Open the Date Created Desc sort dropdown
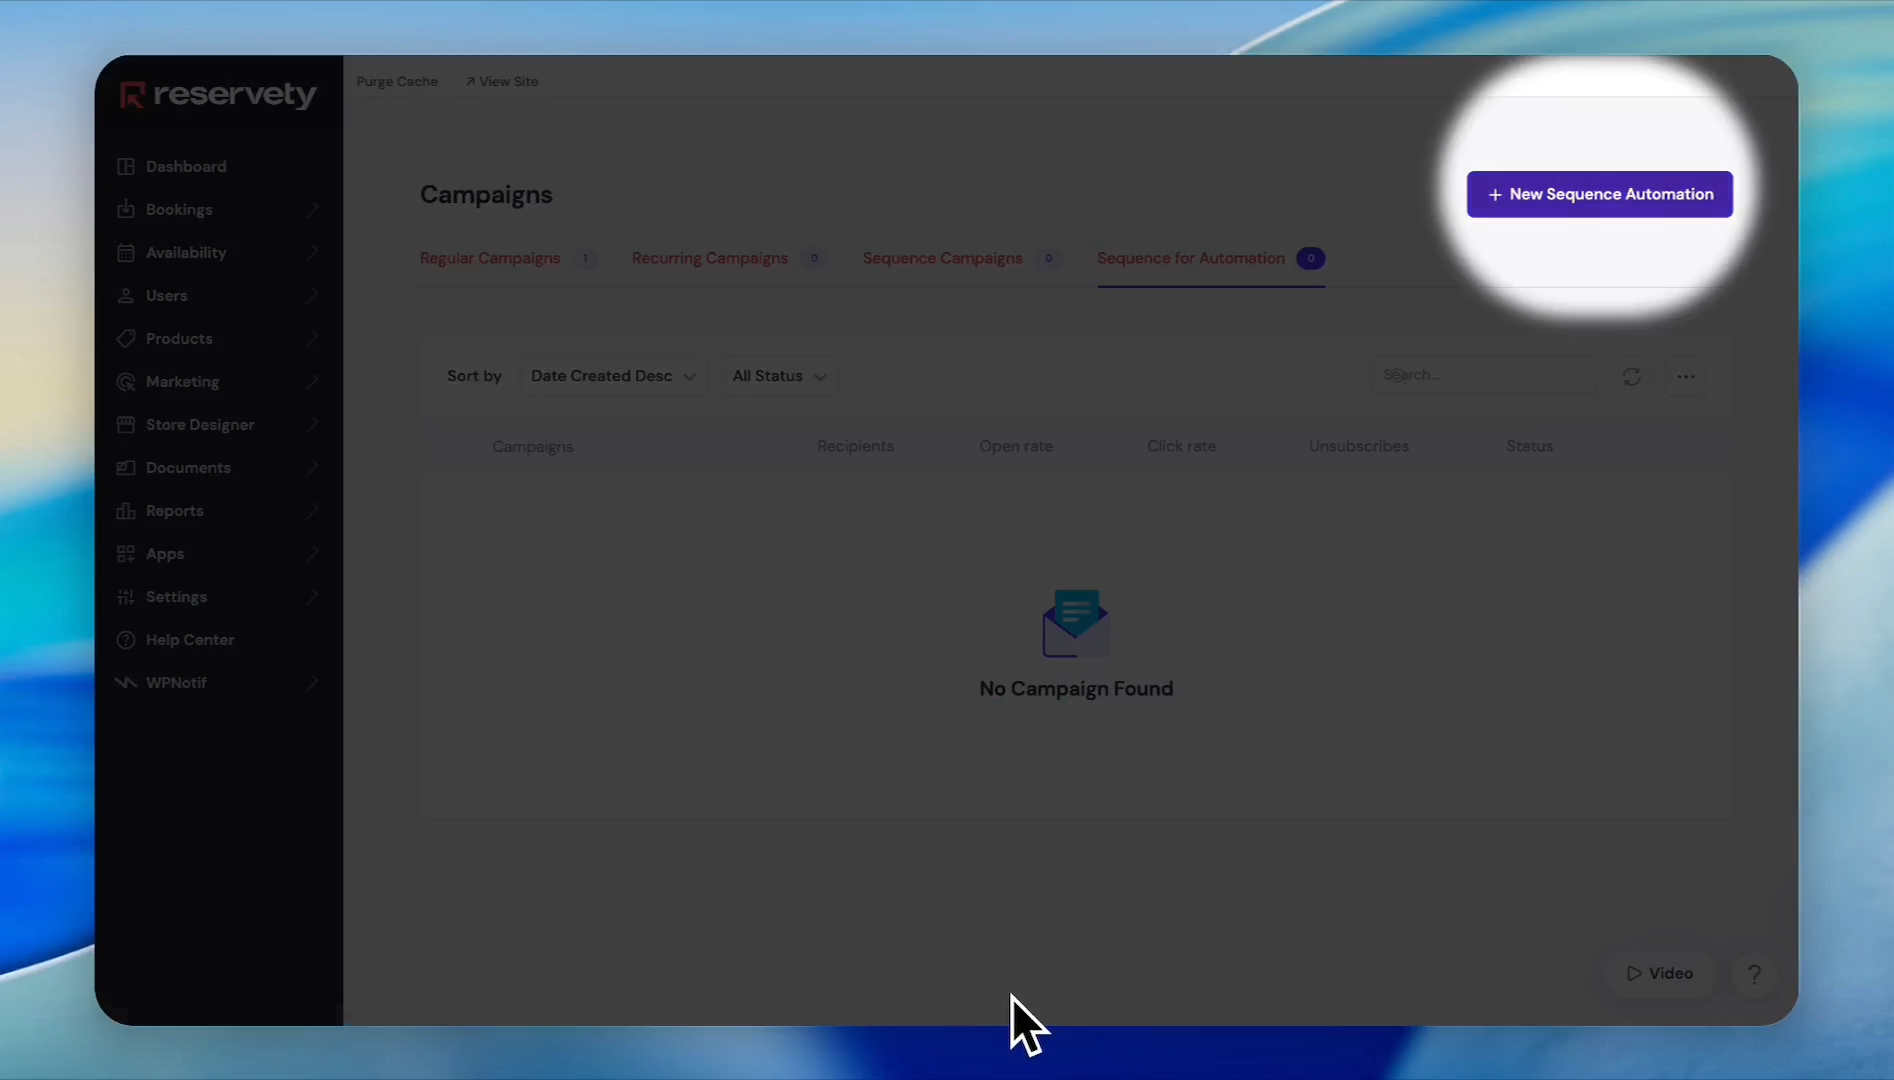Screen dimensions: 1894x1080 pyautogui.click(x=613, y=376)
